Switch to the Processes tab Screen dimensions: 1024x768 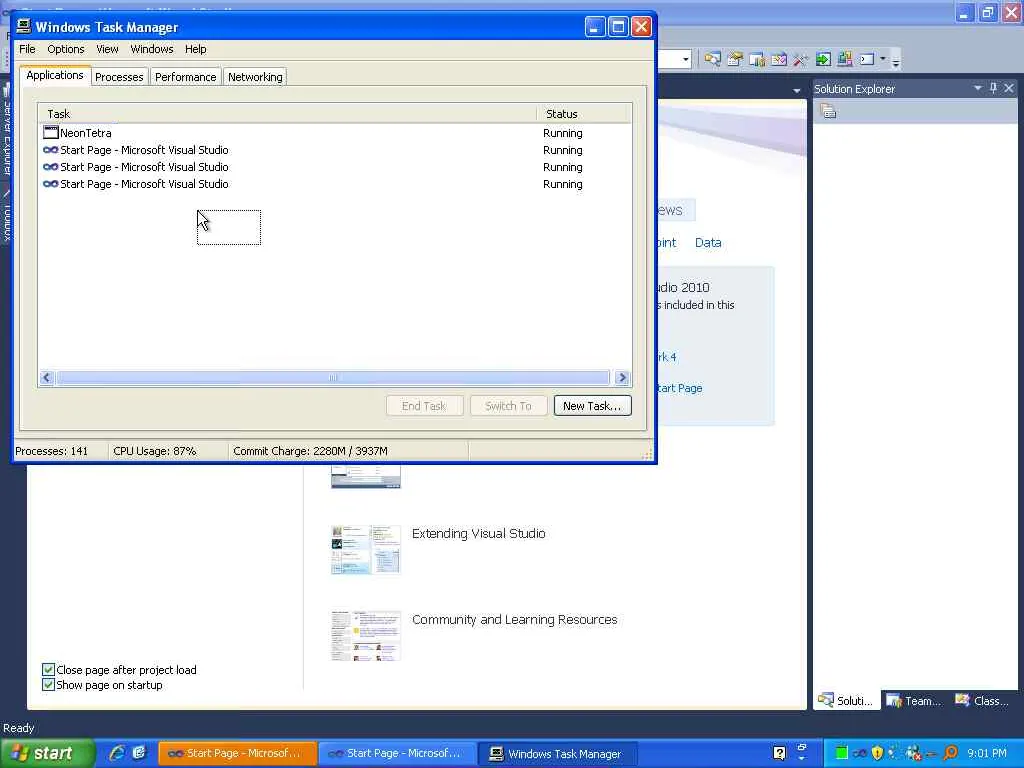[x=119, y=77]
